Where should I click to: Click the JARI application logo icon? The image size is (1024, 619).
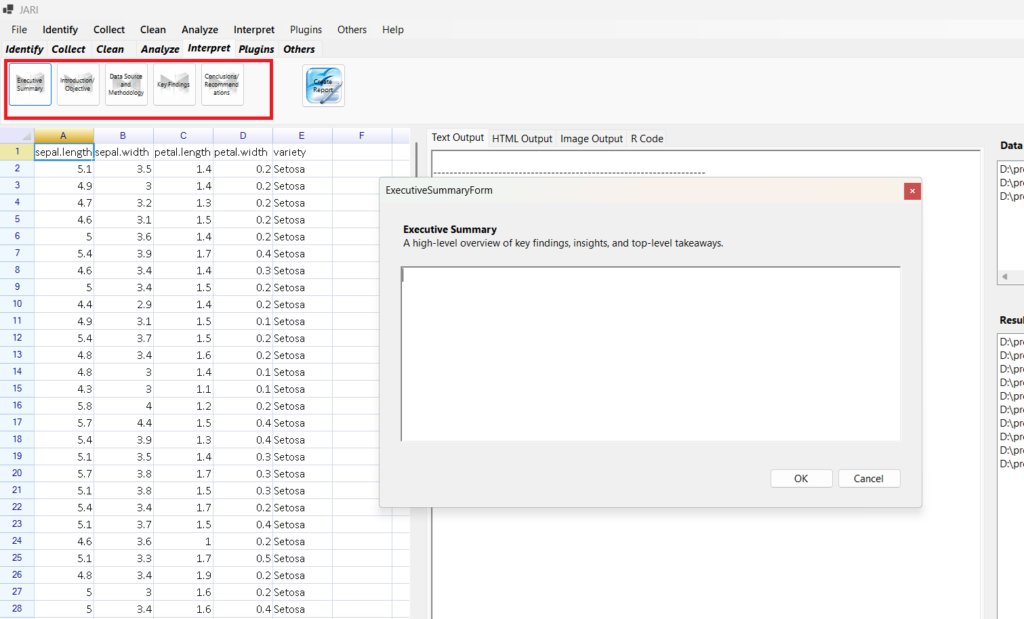10,9
